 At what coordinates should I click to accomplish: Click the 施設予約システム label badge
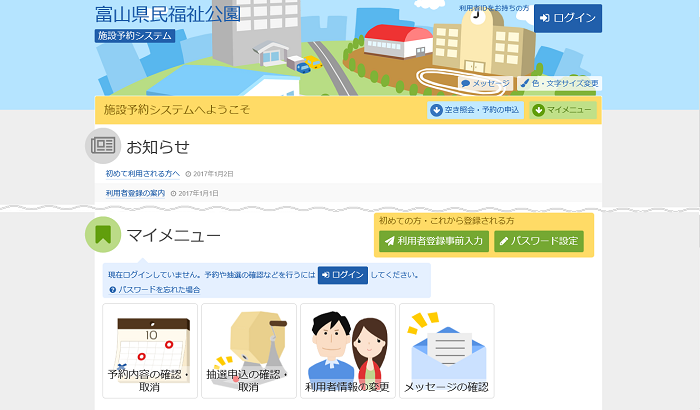tap(135, 36)
